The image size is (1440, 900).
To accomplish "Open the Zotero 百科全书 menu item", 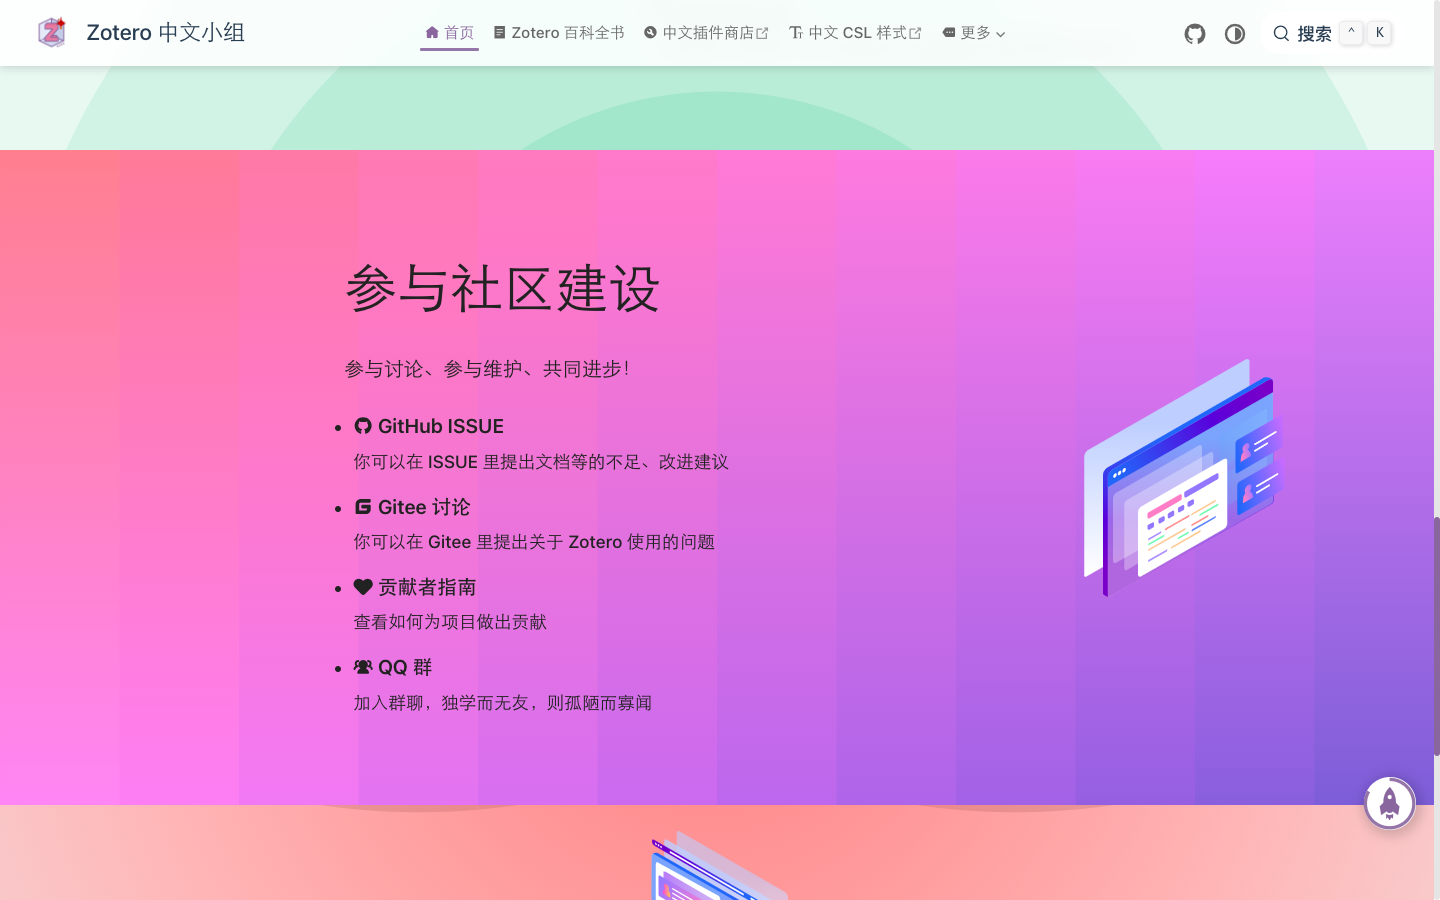I will pyautogui.click(x=566, y=32).
